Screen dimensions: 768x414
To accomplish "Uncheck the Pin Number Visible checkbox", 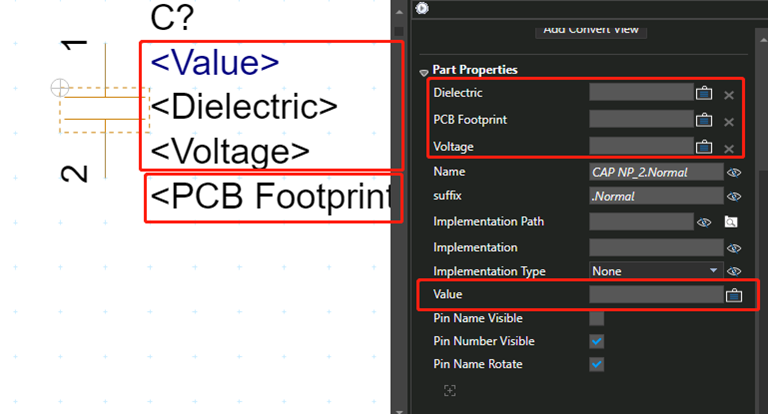I will pos(597,341).
